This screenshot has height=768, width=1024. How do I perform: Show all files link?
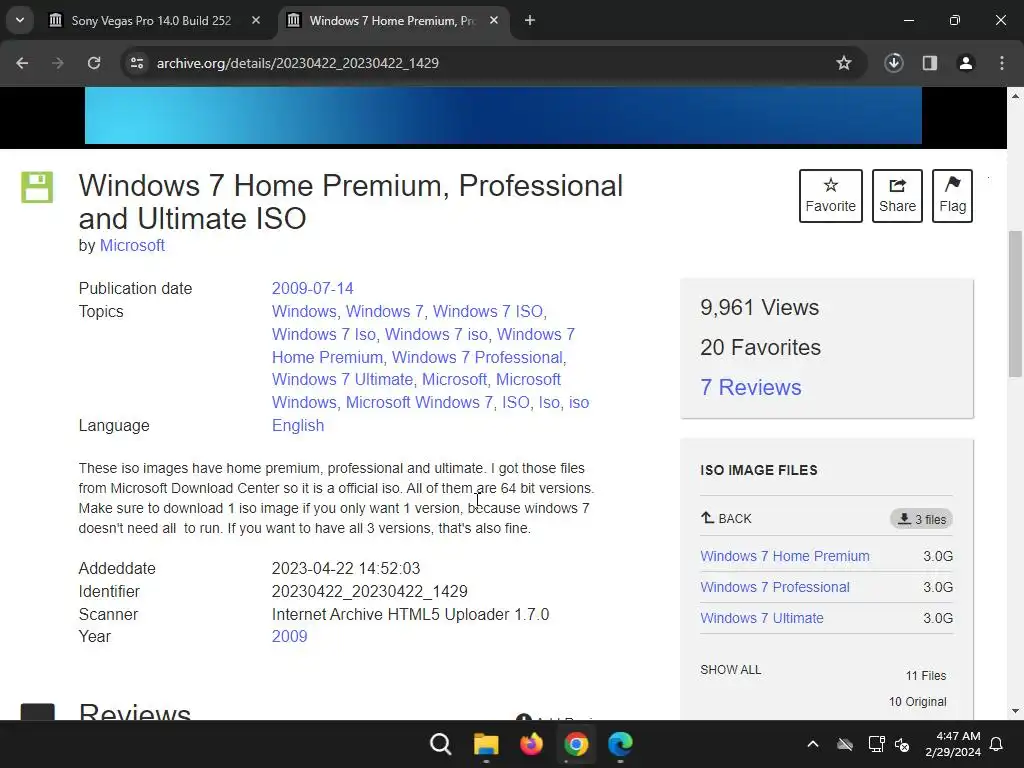tap(730, 670)
